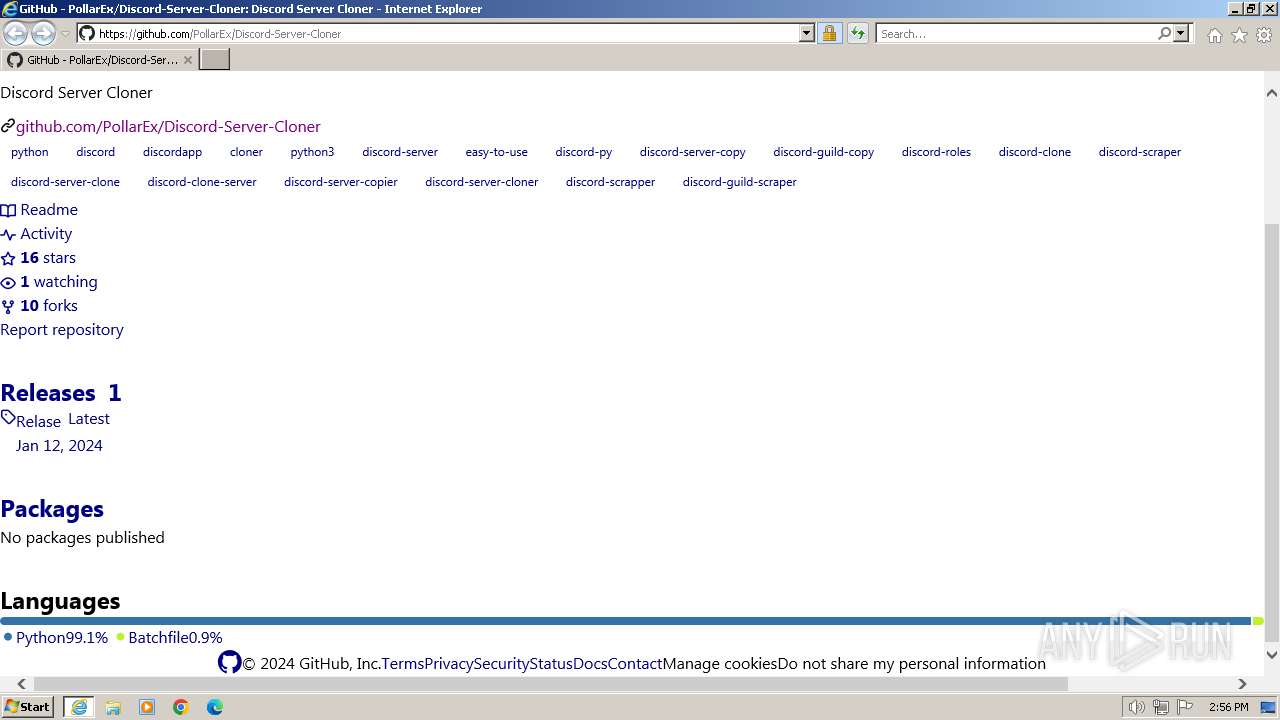
Task: Select the python3 topic tag
Action: pyautogui.click(x=312, y=152)
